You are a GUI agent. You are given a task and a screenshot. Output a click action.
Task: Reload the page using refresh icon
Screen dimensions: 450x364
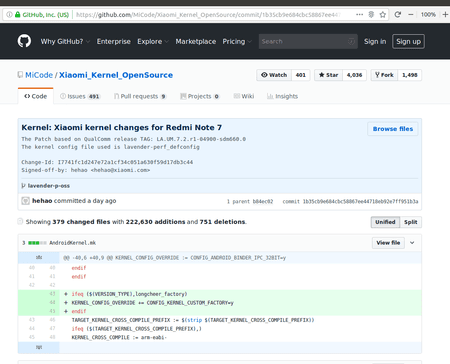click(398, 15)
